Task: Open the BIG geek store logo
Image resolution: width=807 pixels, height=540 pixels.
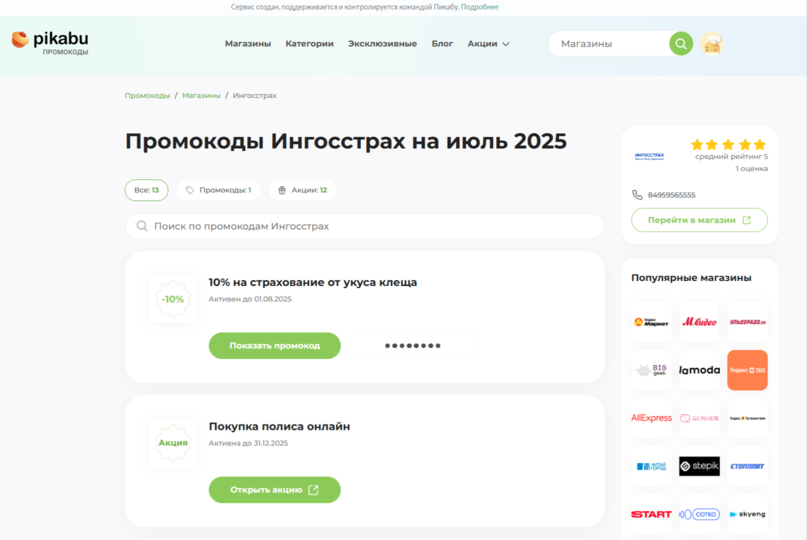Action: click(x=651, y=370)
